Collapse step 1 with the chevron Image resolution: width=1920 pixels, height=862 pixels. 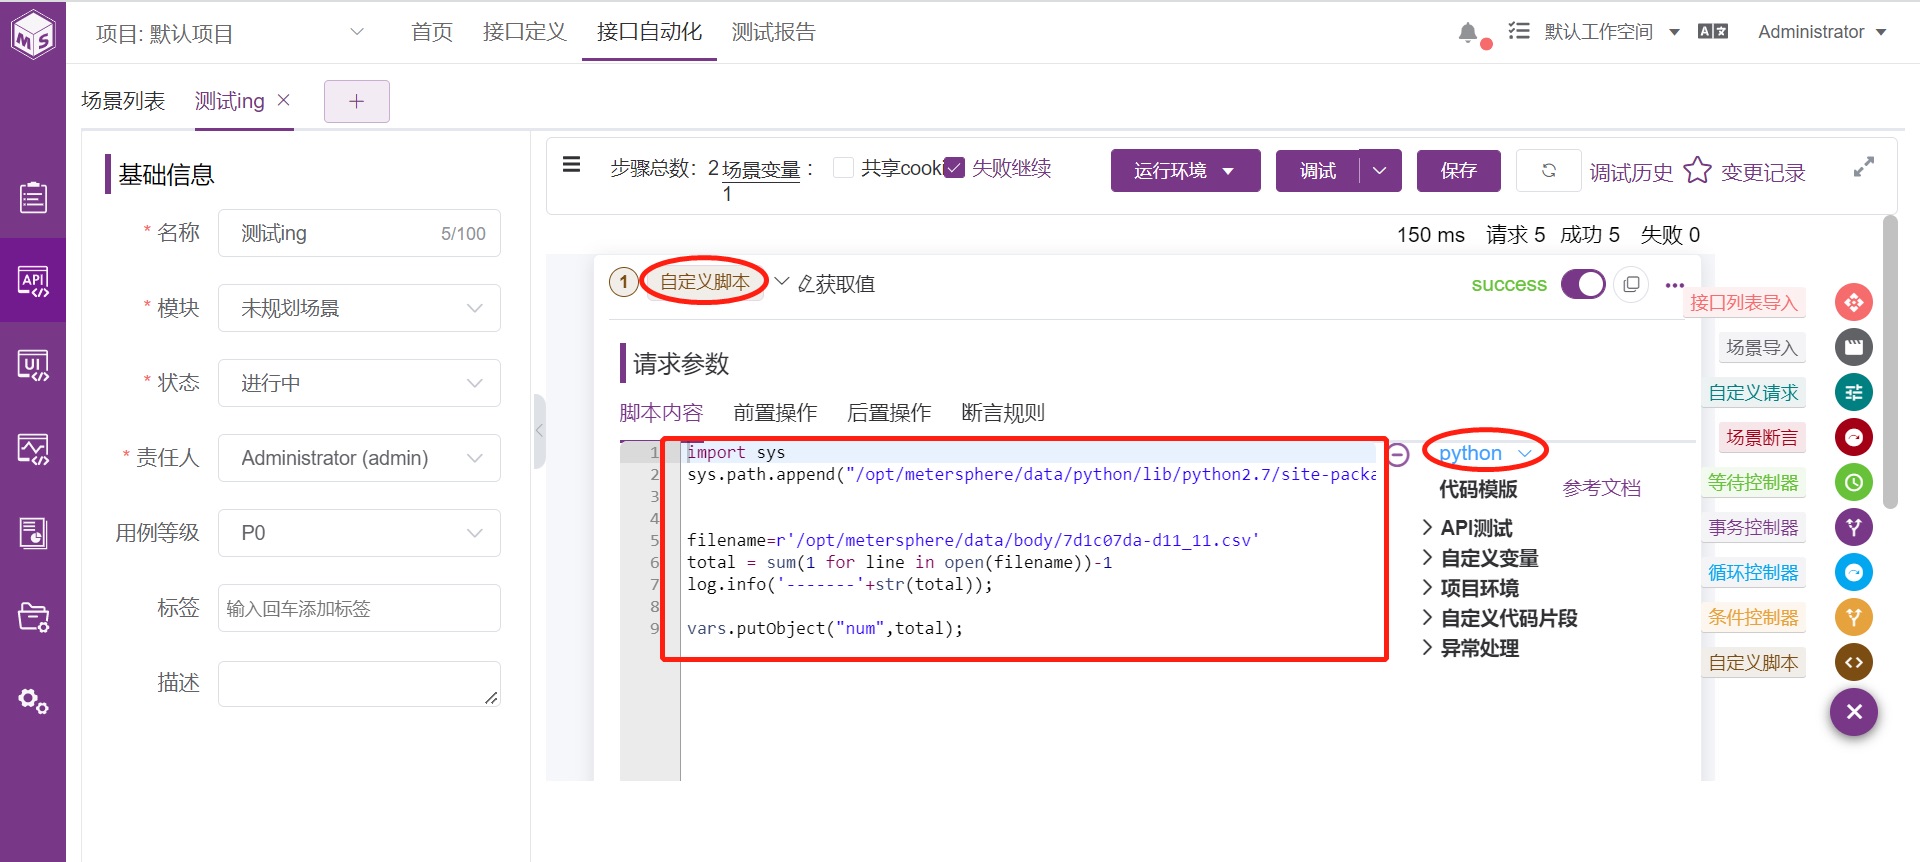[782, 282]
